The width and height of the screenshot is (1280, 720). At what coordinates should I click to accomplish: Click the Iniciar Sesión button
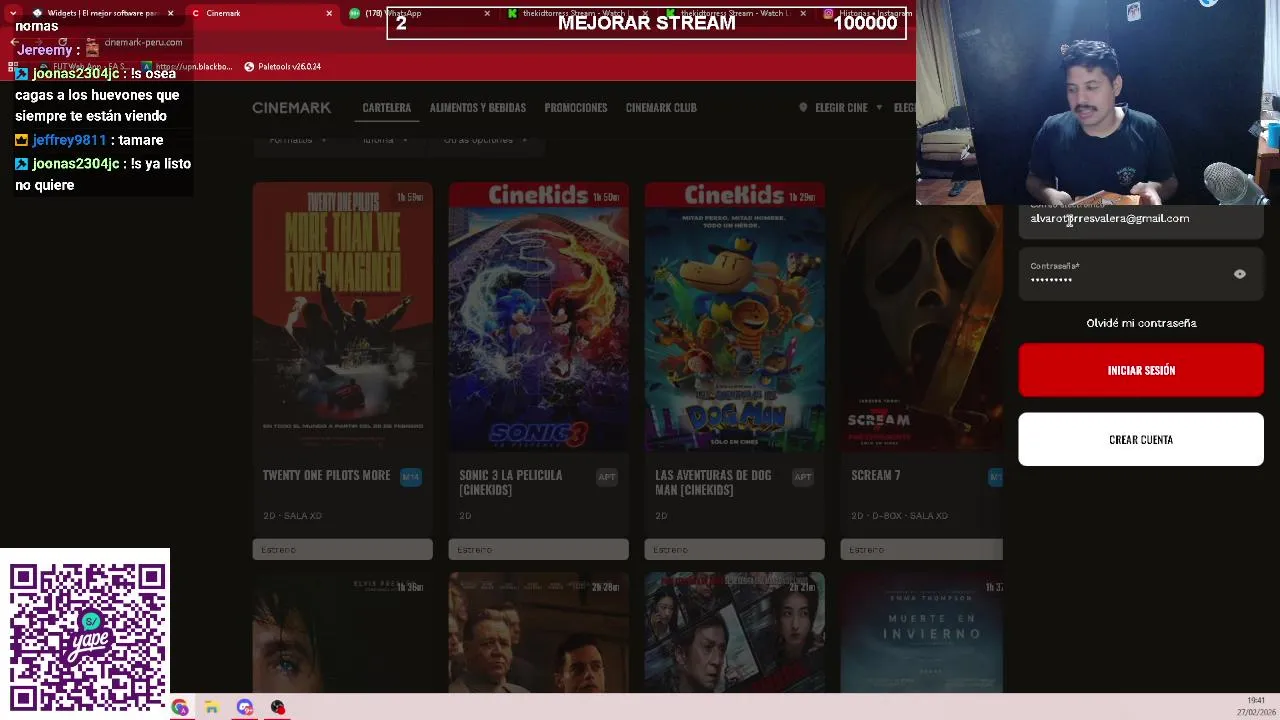pyautogui.click(x=1141, y=370)
